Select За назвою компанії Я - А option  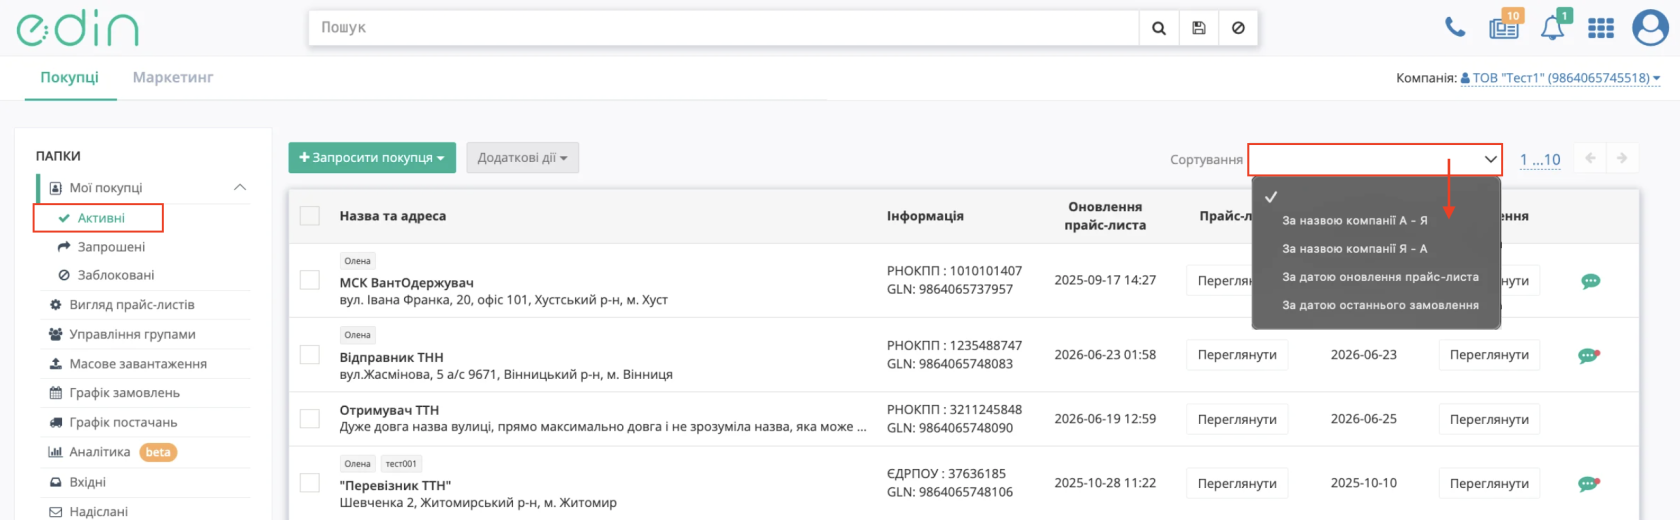tap(1354, 249)
